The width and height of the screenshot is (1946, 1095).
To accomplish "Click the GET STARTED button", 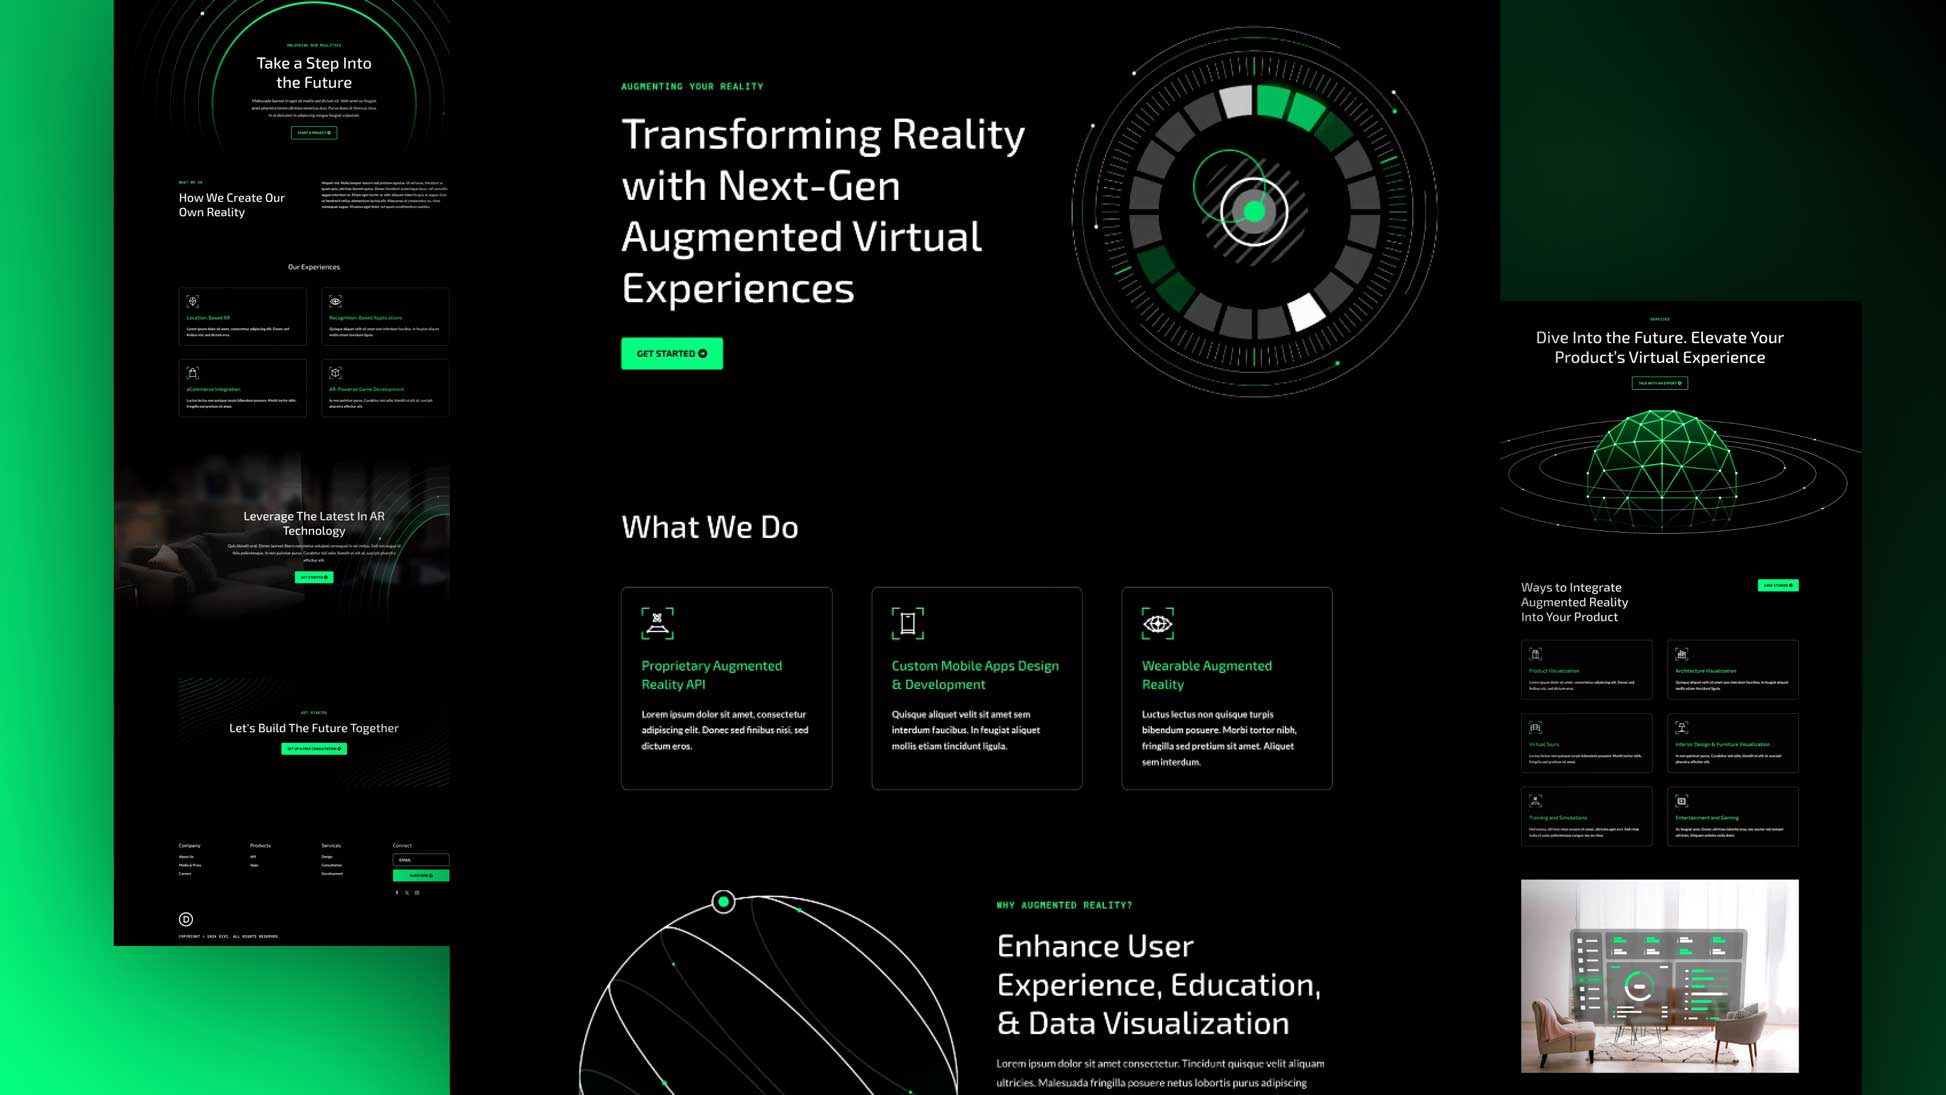I will pos(671,353).
